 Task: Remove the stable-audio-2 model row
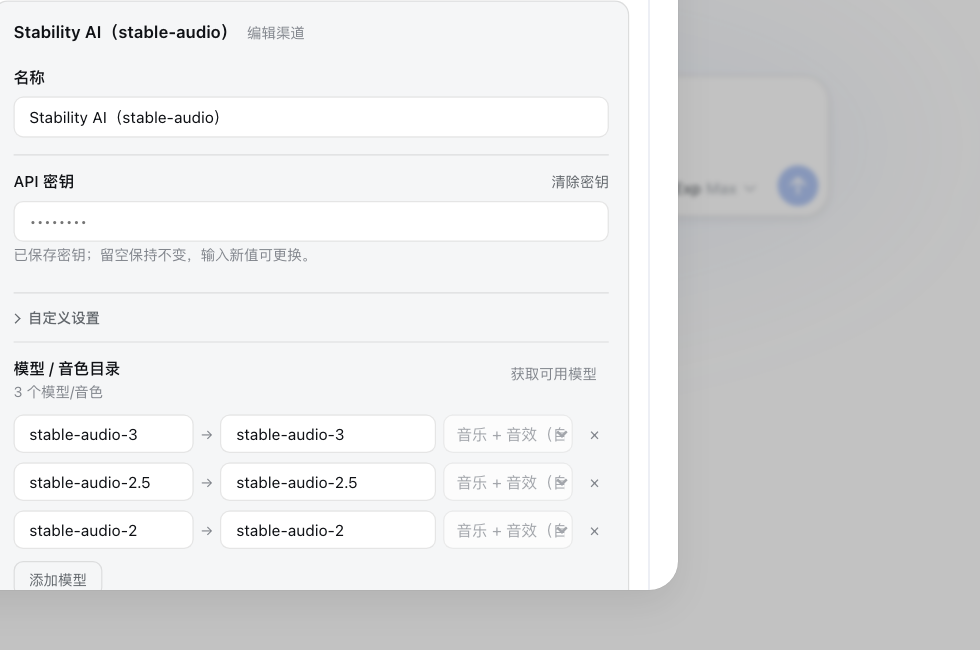594,531
